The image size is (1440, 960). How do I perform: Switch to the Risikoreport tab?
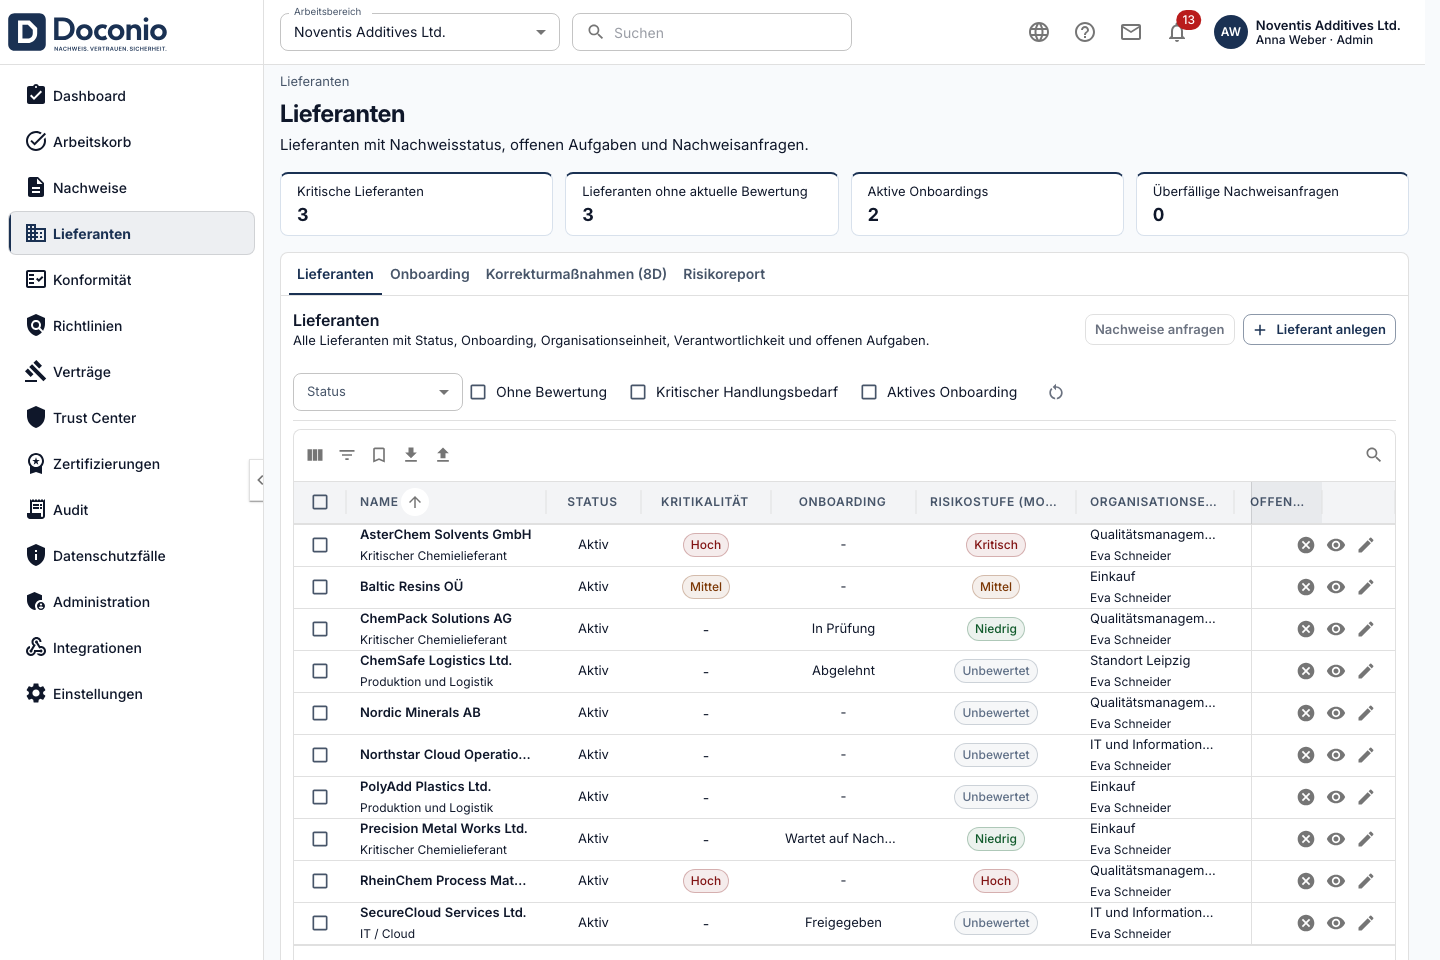tap(724, 274)
